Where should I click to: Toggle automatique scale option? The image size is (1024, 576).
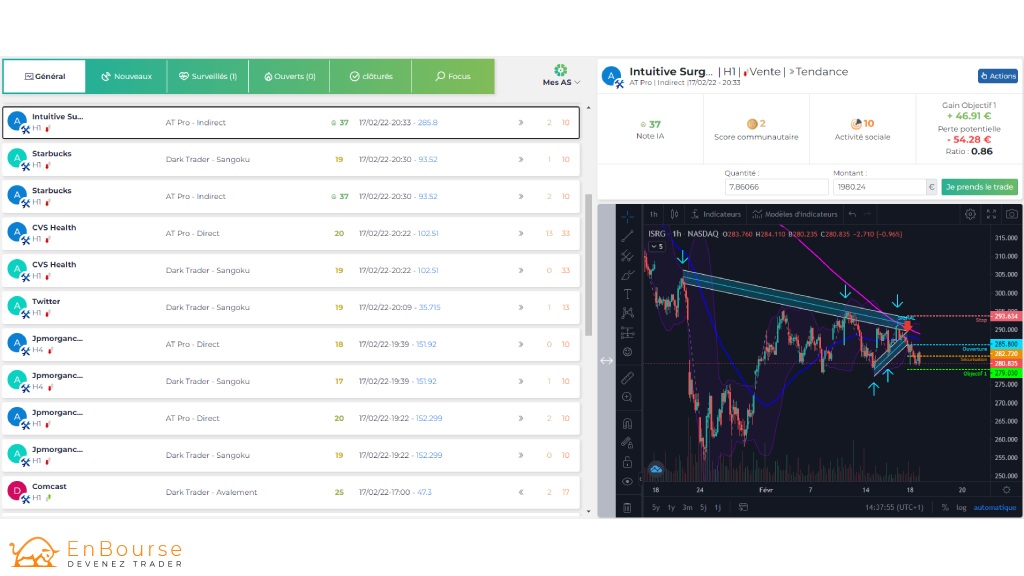pyautogui.click(x=995, y=507)
